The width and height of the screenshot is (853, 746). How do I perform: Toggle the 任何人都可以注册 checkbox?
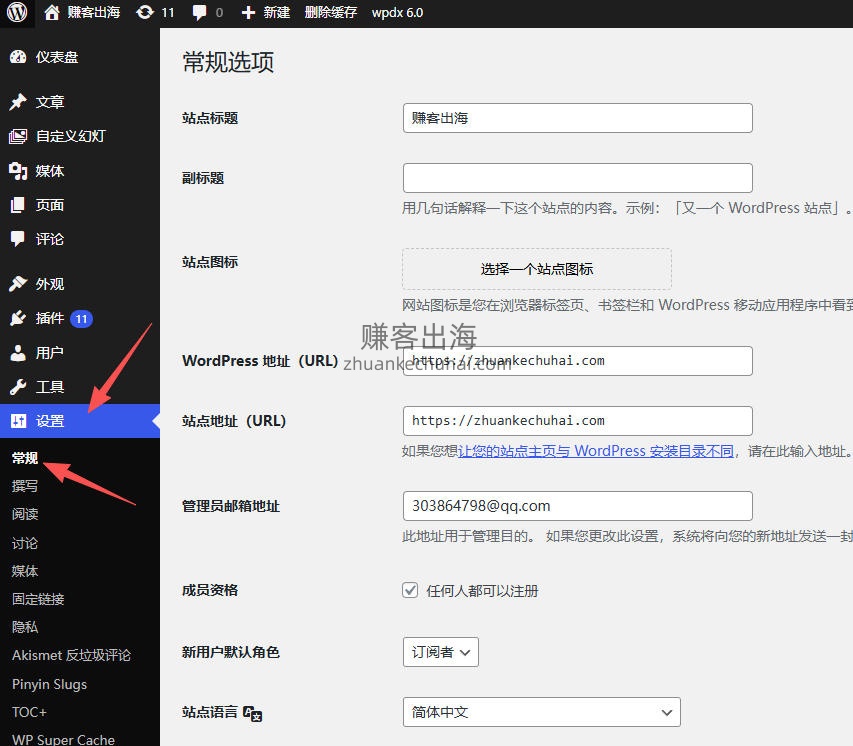pos(410,590)
